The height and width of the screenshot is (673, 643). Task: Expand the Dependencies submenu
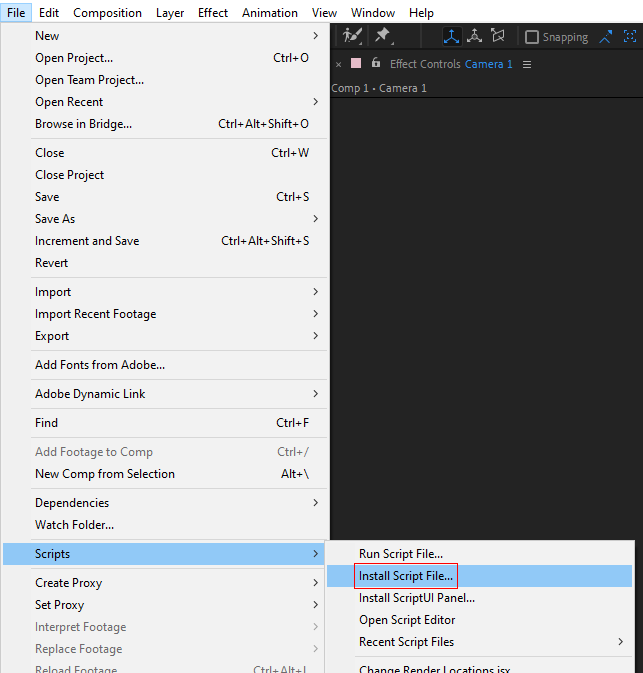(165, 503)
